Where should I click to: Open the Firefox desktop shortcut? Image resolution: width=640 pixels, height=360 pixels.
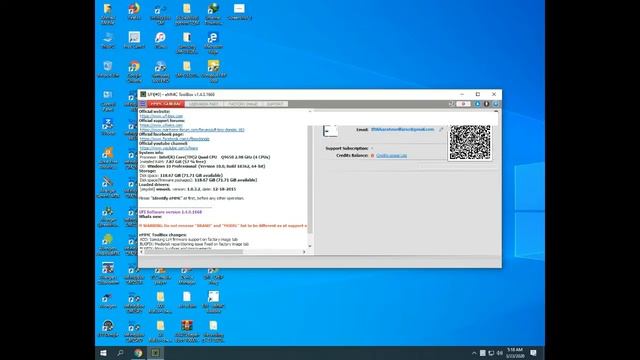(x=134, y=12)
